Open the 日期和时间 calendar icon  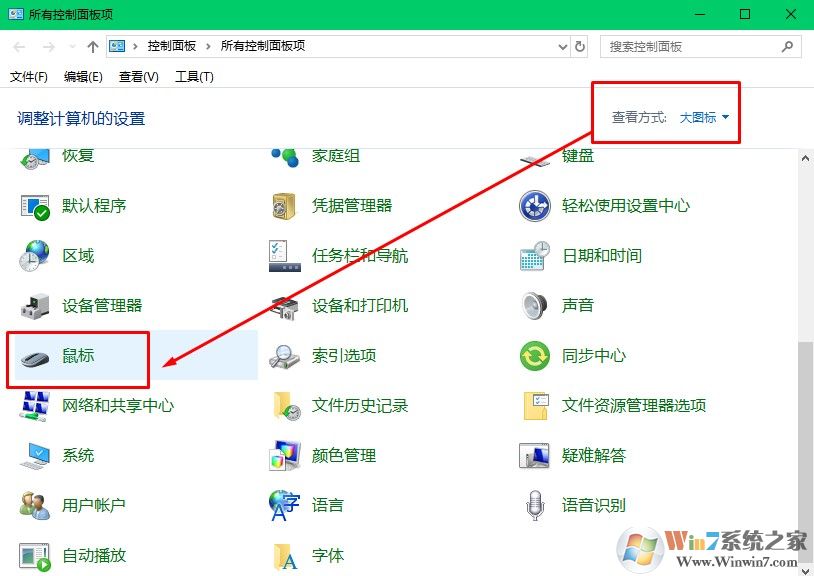click(535, 256)
